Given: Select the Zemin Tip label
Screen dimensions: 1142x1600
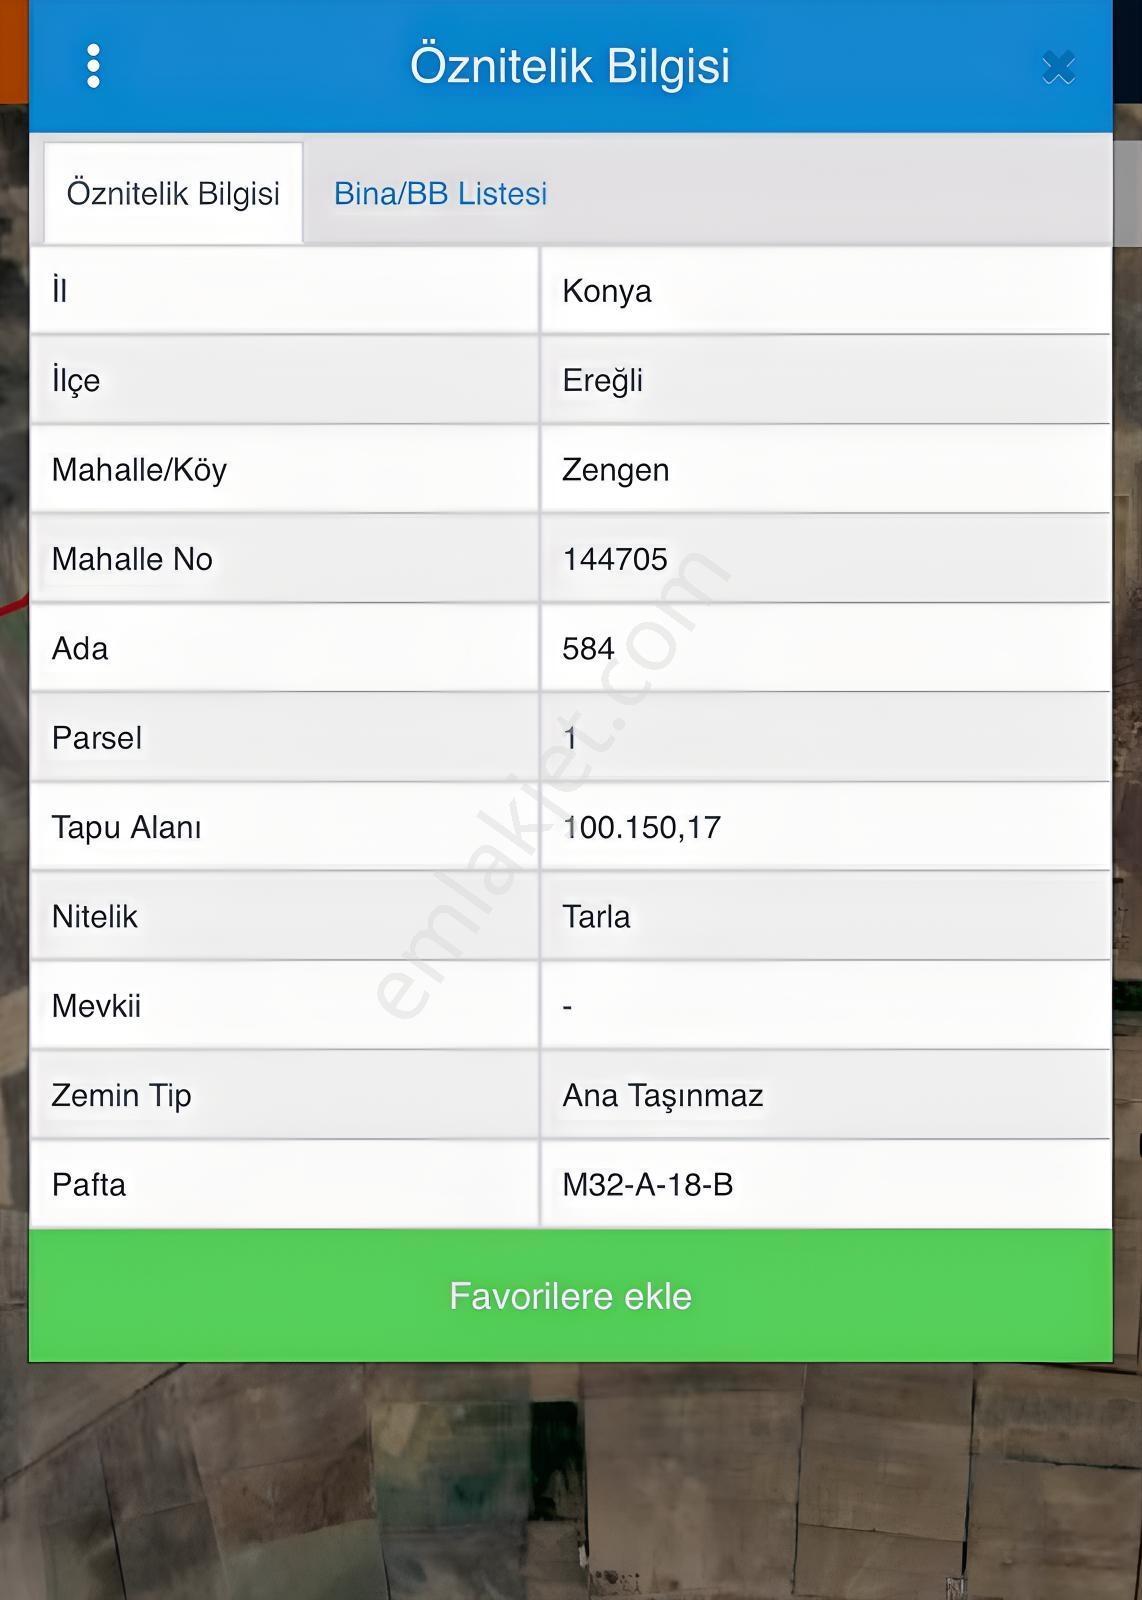Looking at the screenshot, I should (x=121, y=1095).
